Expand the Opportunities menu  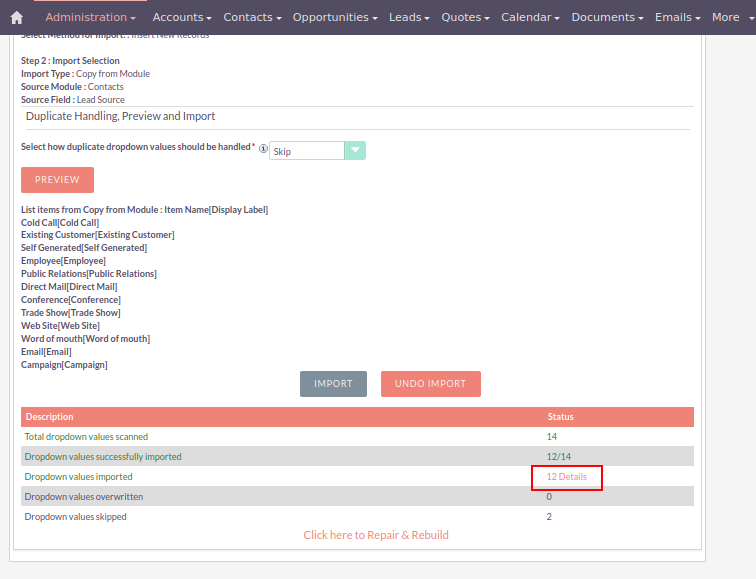tap(335, 17)
